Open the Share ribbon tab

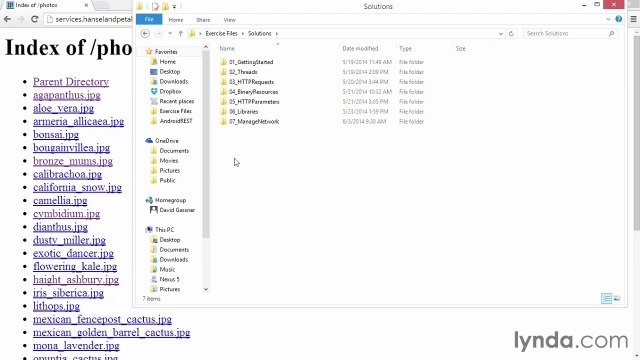(203, 20)
